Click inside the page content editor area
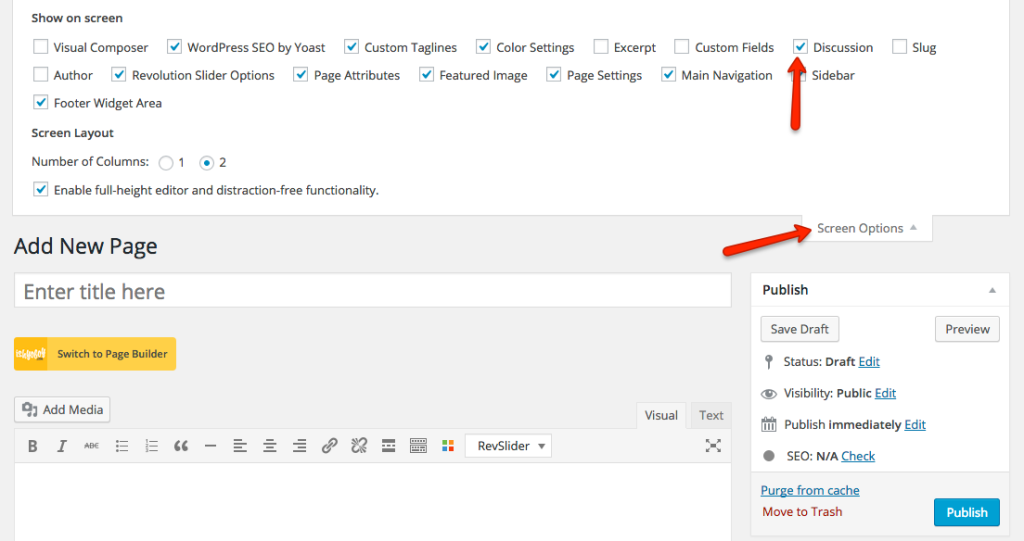This screenshot has height=541, width=1024. pyautogui.click(x=372, y=502)
